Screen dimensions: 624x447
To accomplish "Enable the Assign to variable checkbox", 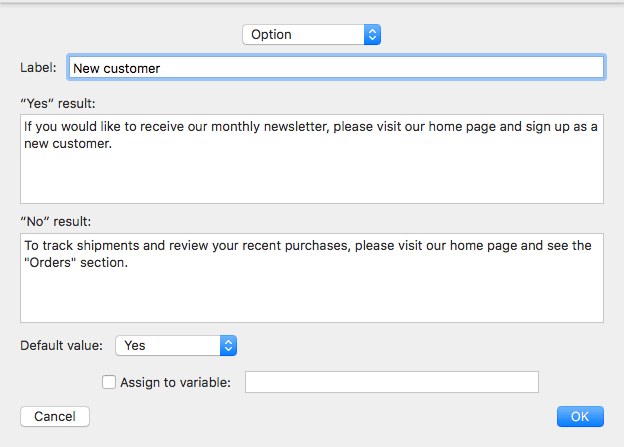I will click(109, 382).
